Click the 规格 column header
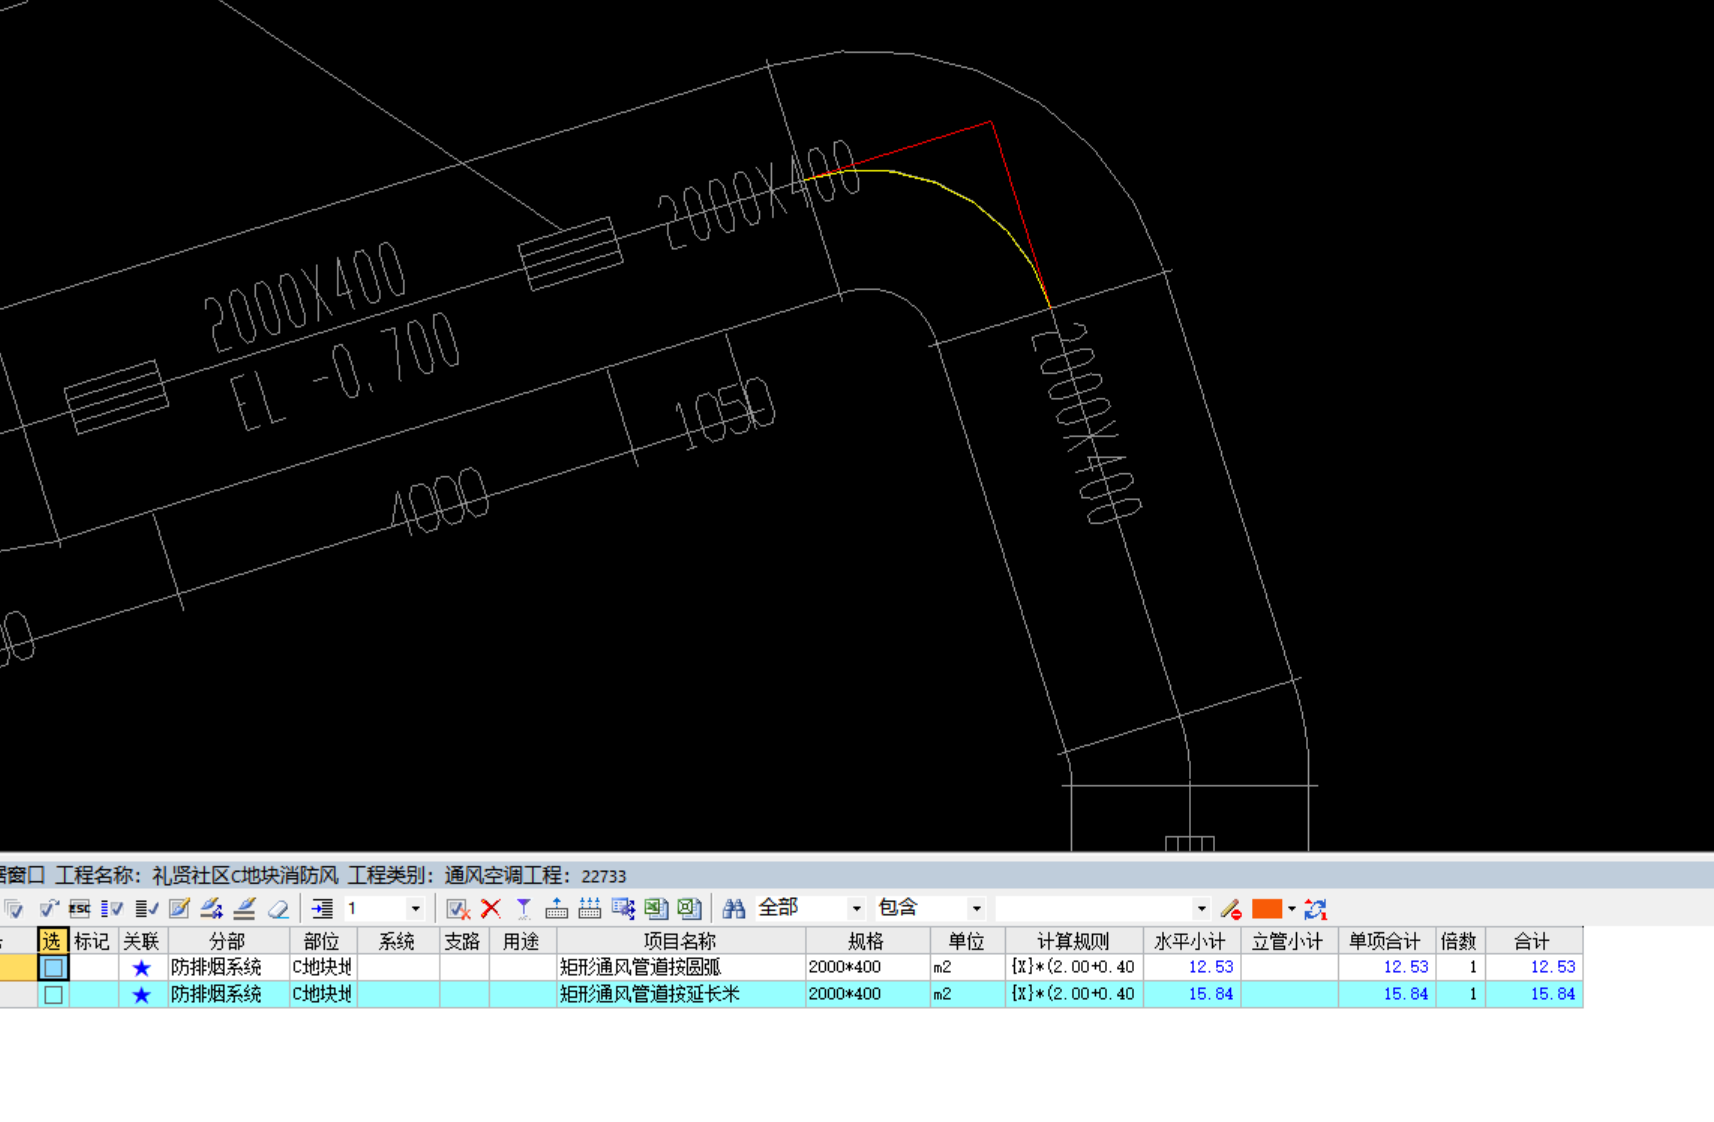The height and width of the screenshot is (1122, 1714). click(x=866, y=941)
